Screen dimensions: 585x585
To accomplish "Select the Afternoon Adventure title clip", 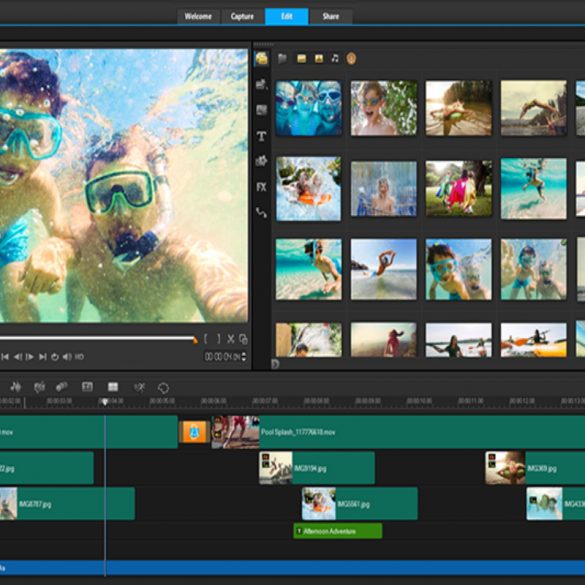I will [x=338, y=531].
